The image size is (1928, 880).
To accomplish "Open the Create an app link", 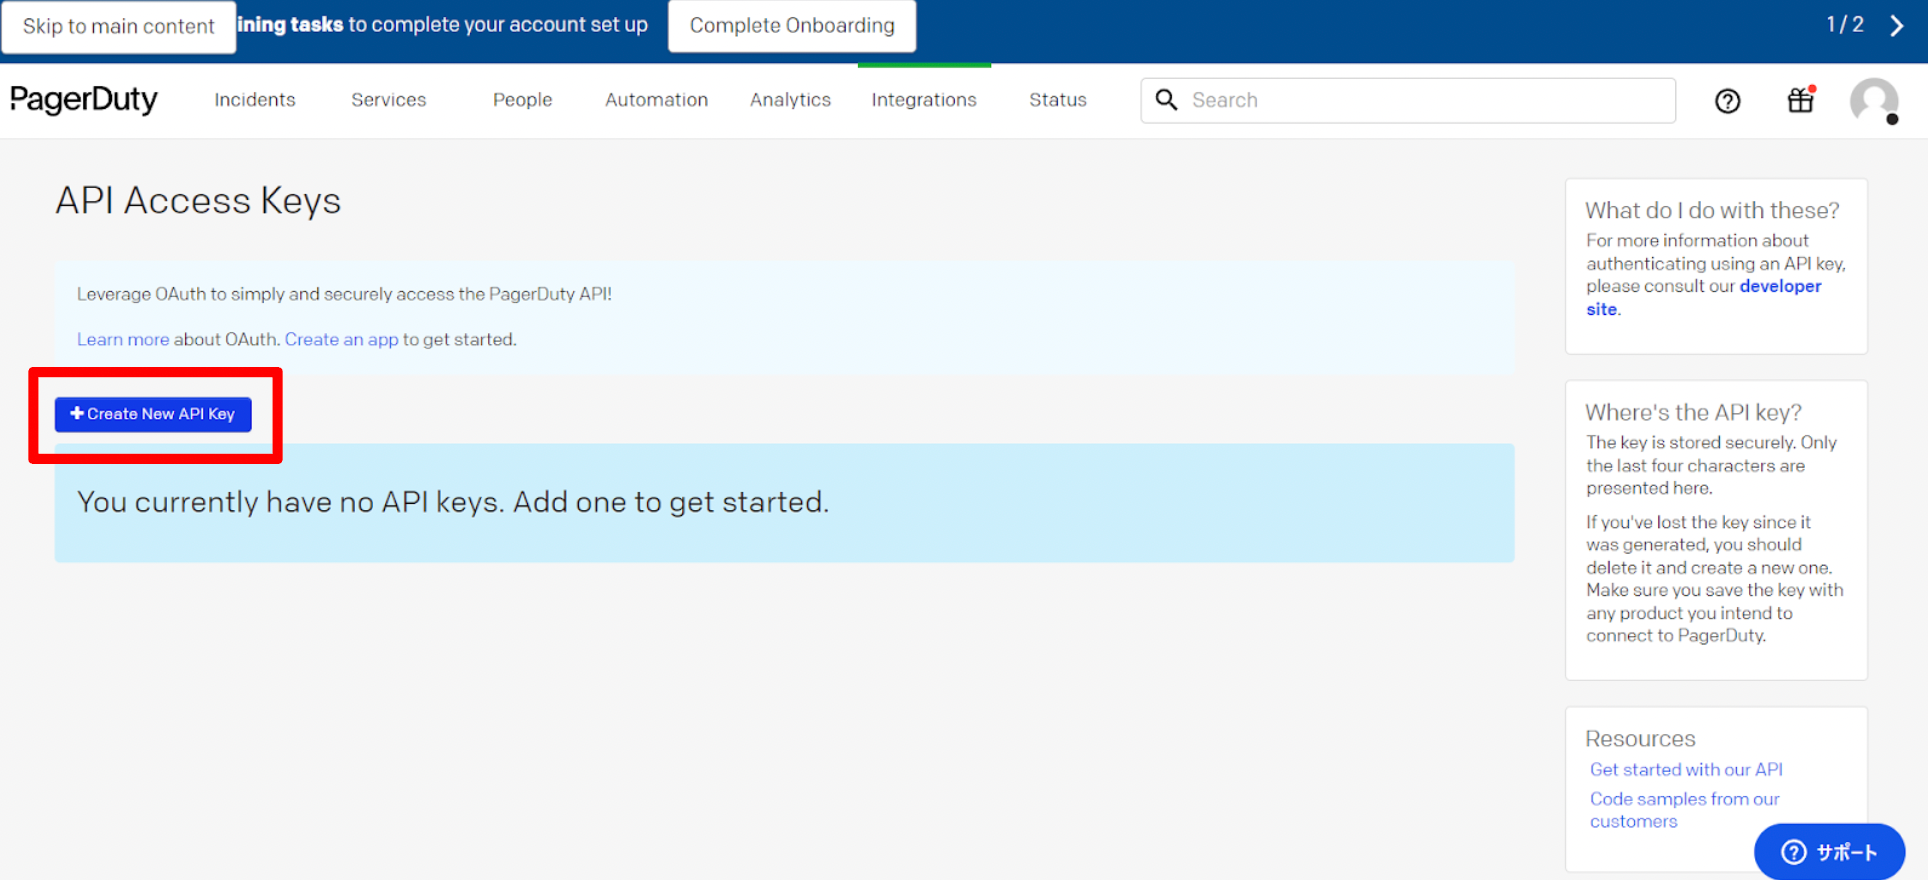I will [x=341, y=340].
